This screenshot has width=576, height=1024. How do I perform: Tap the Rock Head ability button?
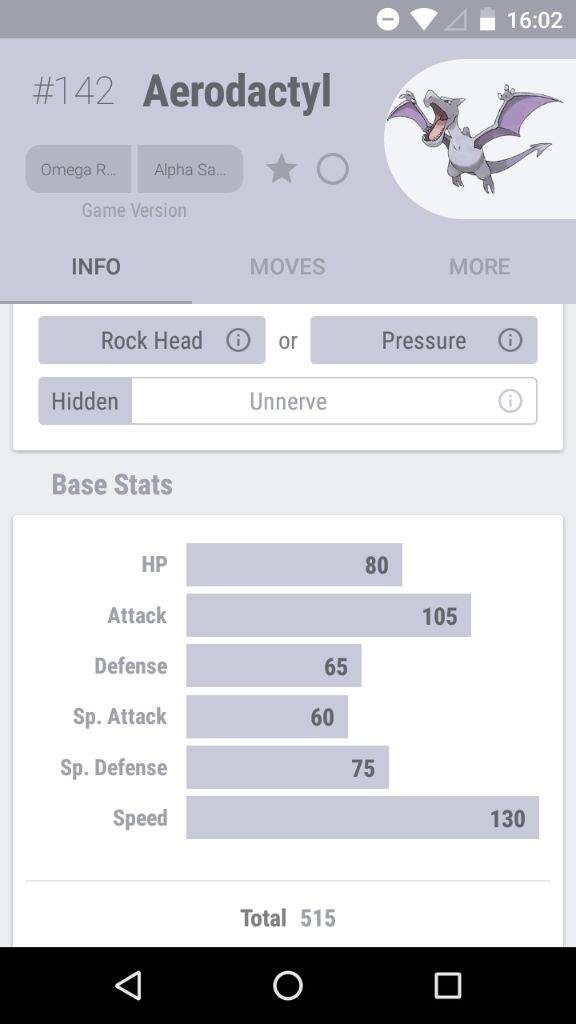click(152, 340)
